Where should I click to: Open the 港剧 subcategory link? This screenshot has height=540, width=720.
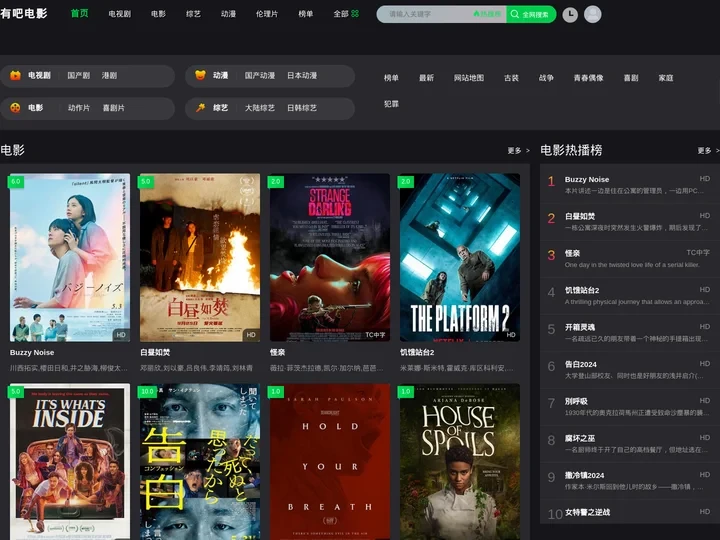109,75
